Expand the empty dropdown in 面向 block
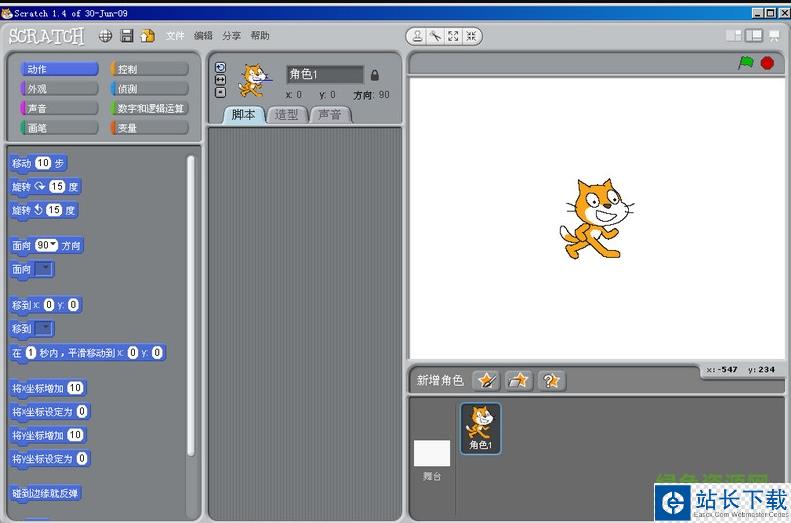The height and width of the screenshot is (523, 791). (45, 269)
